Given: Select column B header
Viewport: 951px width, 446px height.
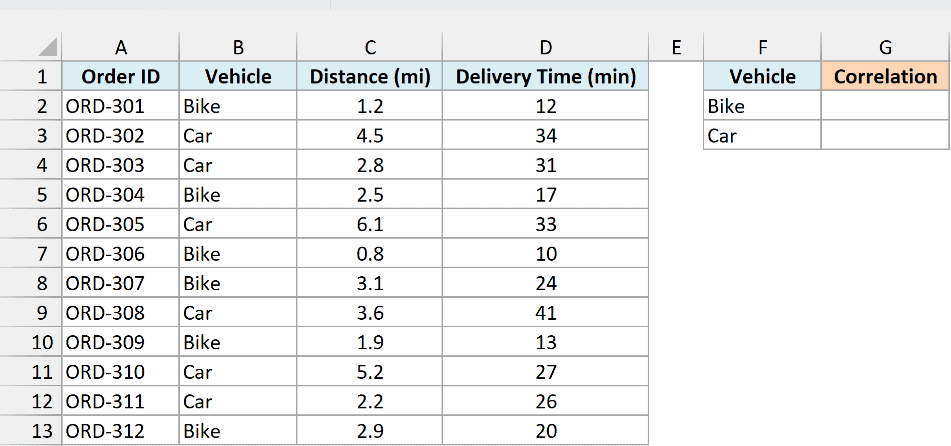Looking at the screenshot, I should (238, 47).
